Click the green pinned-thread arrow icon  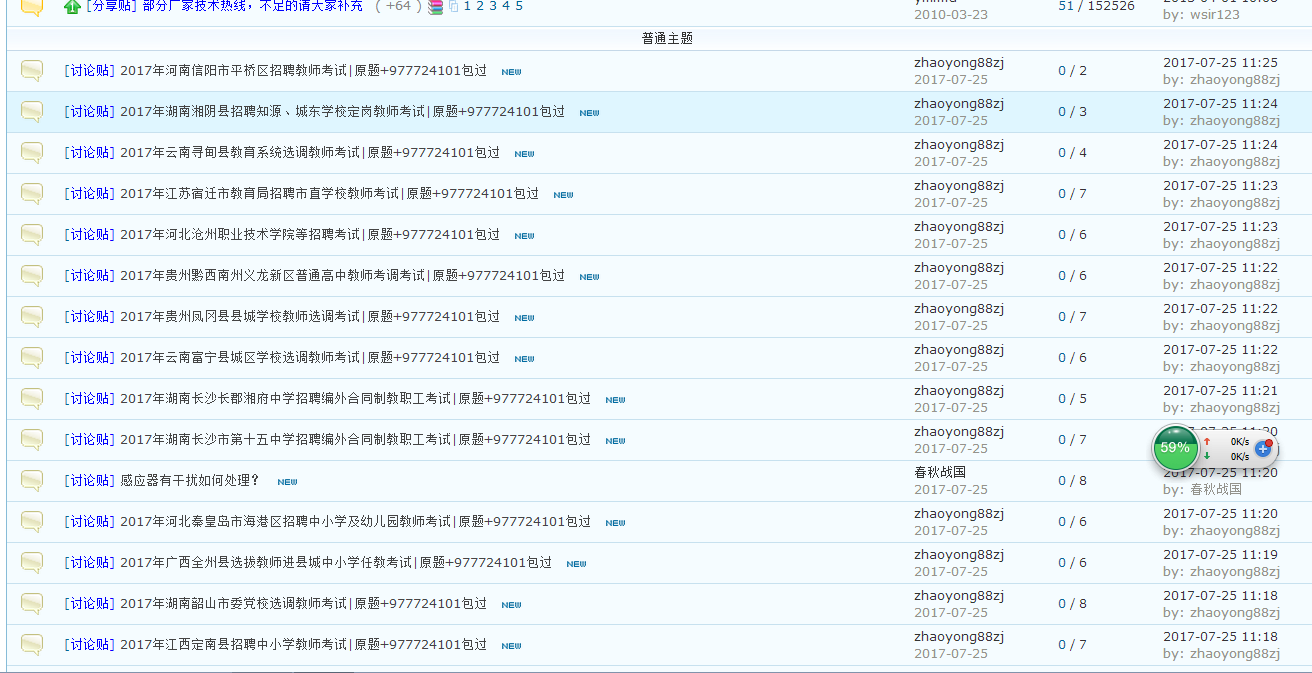pos(72,6)
